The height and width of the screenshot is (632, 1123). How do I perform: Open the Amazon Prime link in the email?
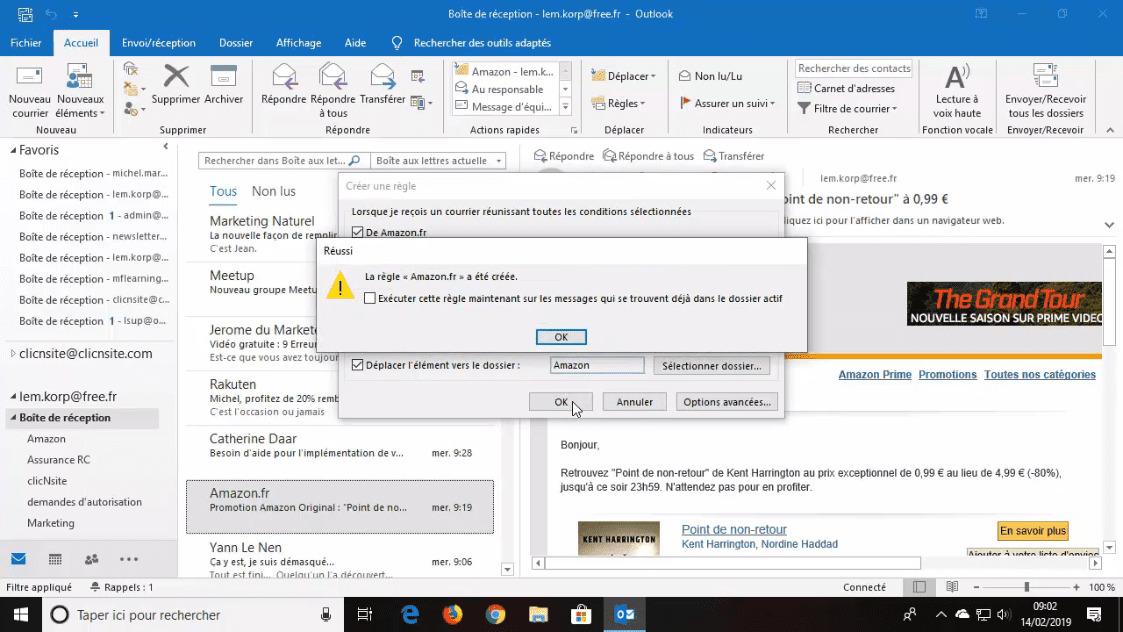[x=874, y=375]
